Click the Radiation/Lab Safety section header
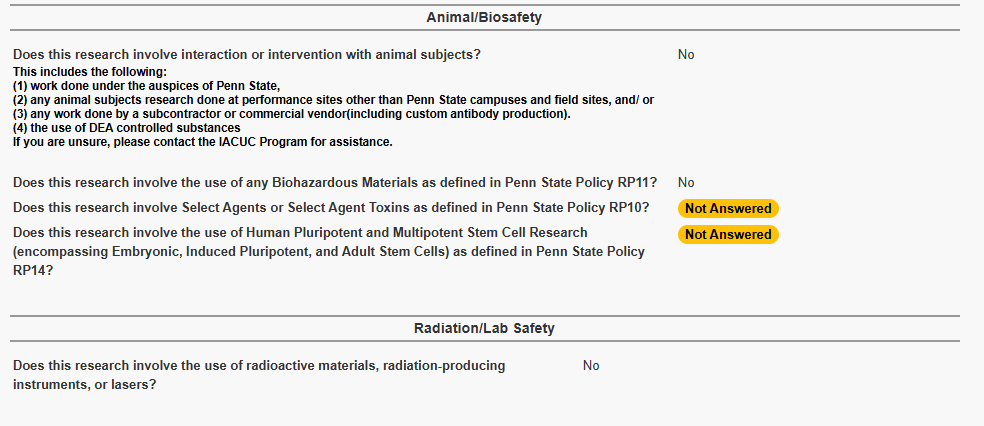The height and width of the screenshot is (426, 984). [484, 328]
